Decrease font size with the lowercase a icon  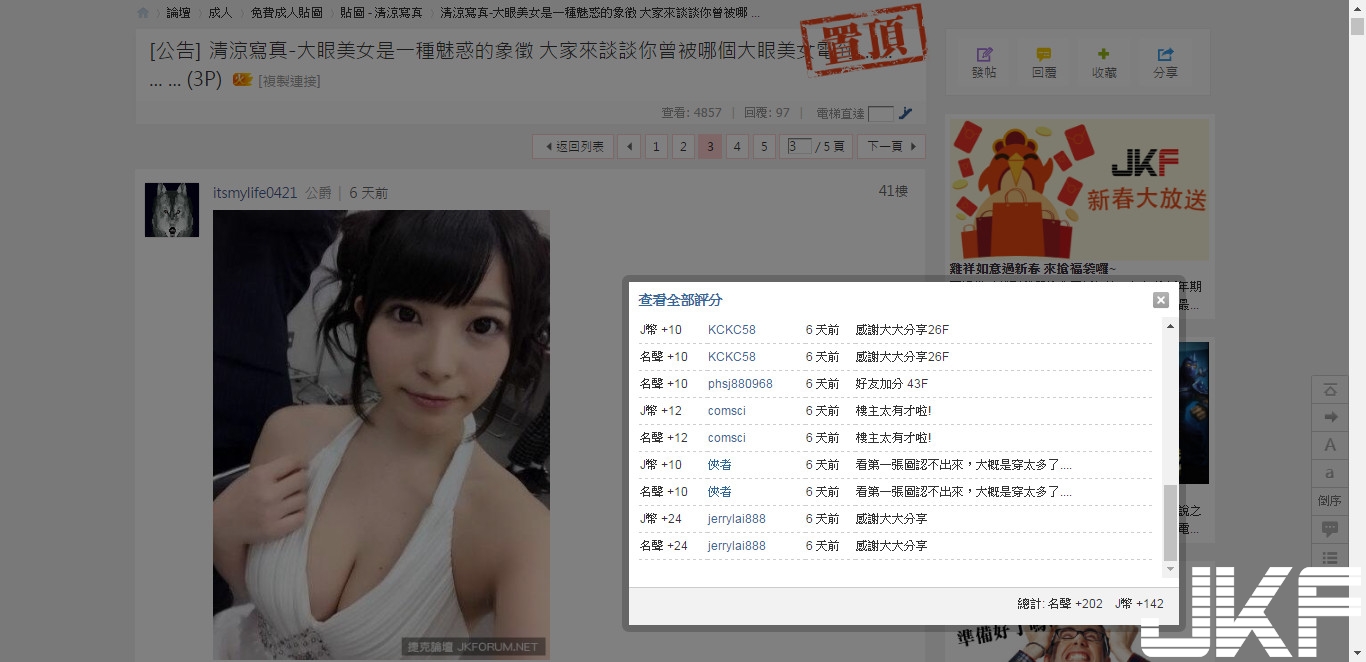pyautogui.click(x=1330, y=474)
